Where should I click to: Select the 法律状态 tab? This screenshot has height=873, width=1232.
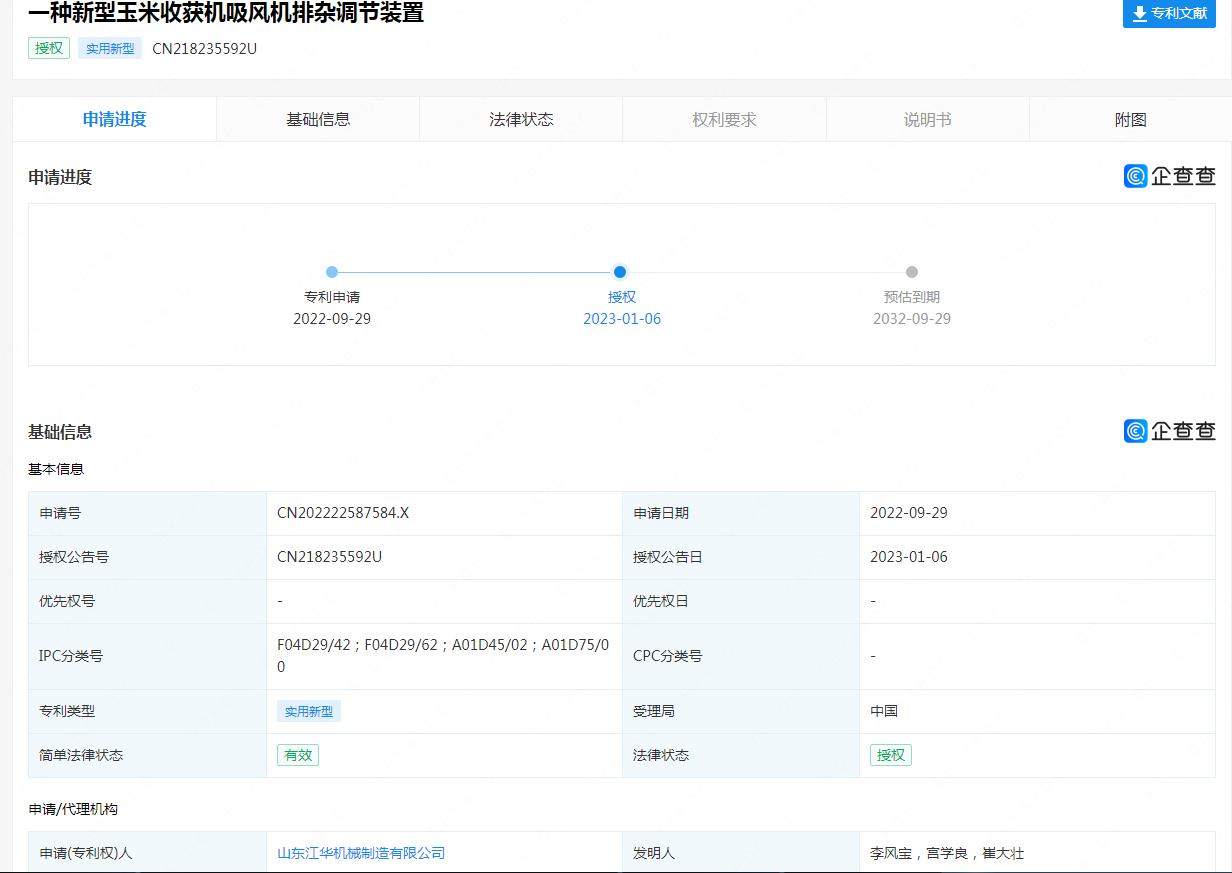(521, 119)
